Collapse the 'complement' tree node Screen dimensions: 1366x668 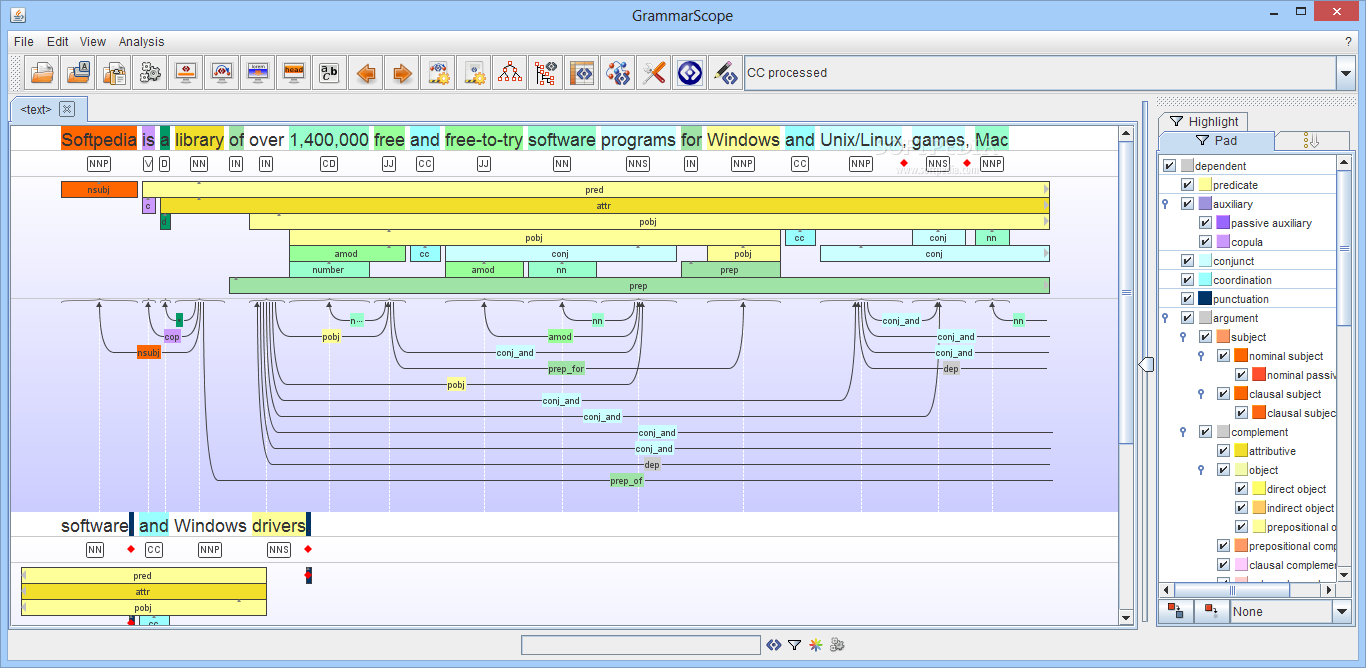pyautogui.click(x=1183, y=432)
